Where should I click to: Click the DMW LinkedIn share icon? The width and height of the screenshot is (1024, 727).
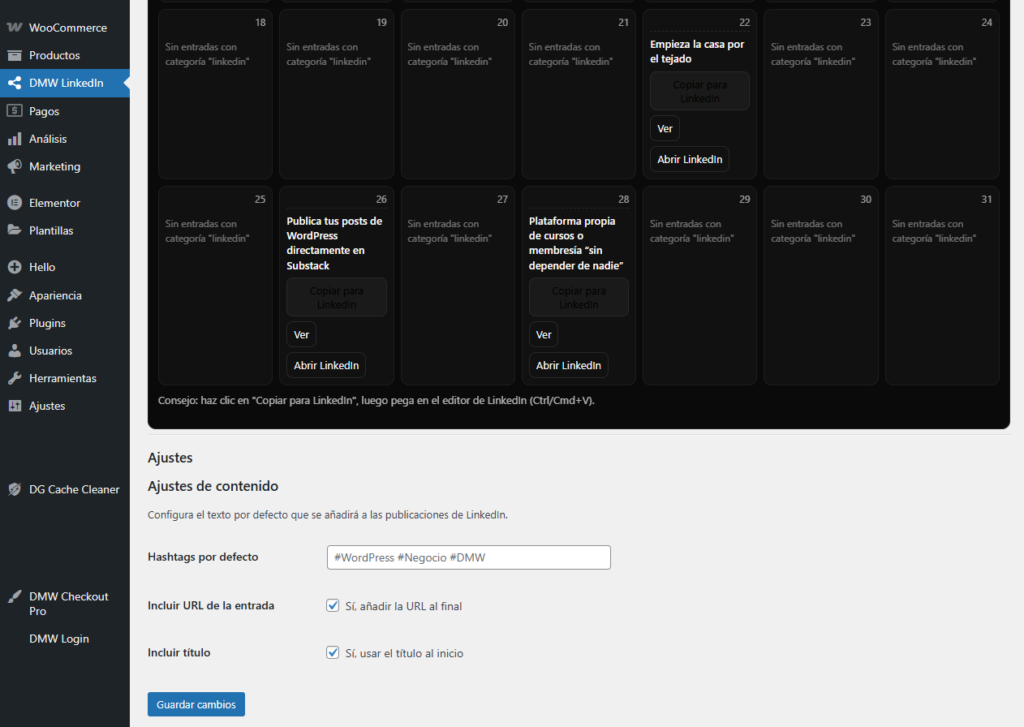pyautogui.click(x=15, y=83)
